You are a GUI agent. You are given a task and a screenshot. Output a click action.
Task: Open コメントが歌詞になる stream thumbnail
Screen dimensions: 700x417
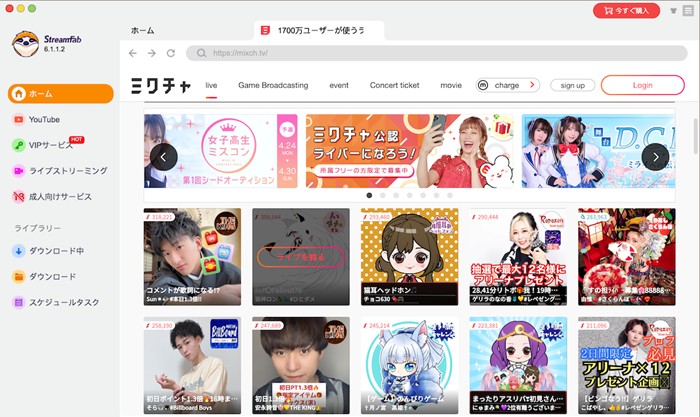click(x=192, y=257)
